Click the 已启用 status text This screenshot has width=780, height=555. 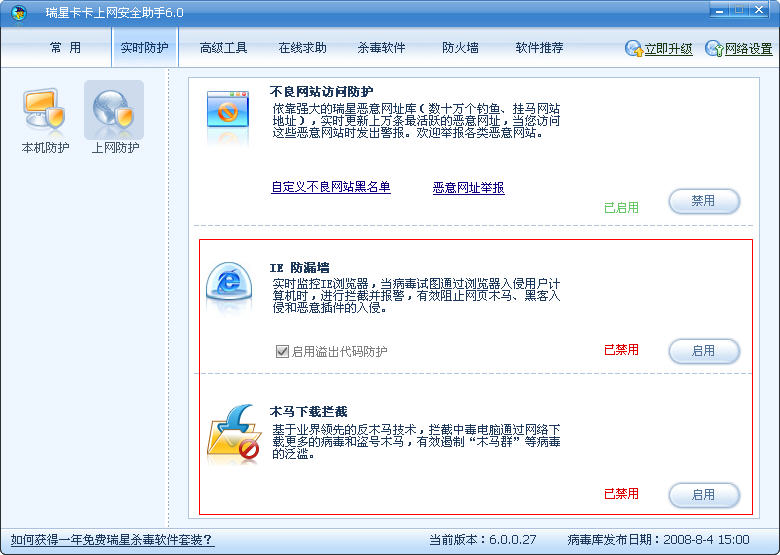(621, 207)
